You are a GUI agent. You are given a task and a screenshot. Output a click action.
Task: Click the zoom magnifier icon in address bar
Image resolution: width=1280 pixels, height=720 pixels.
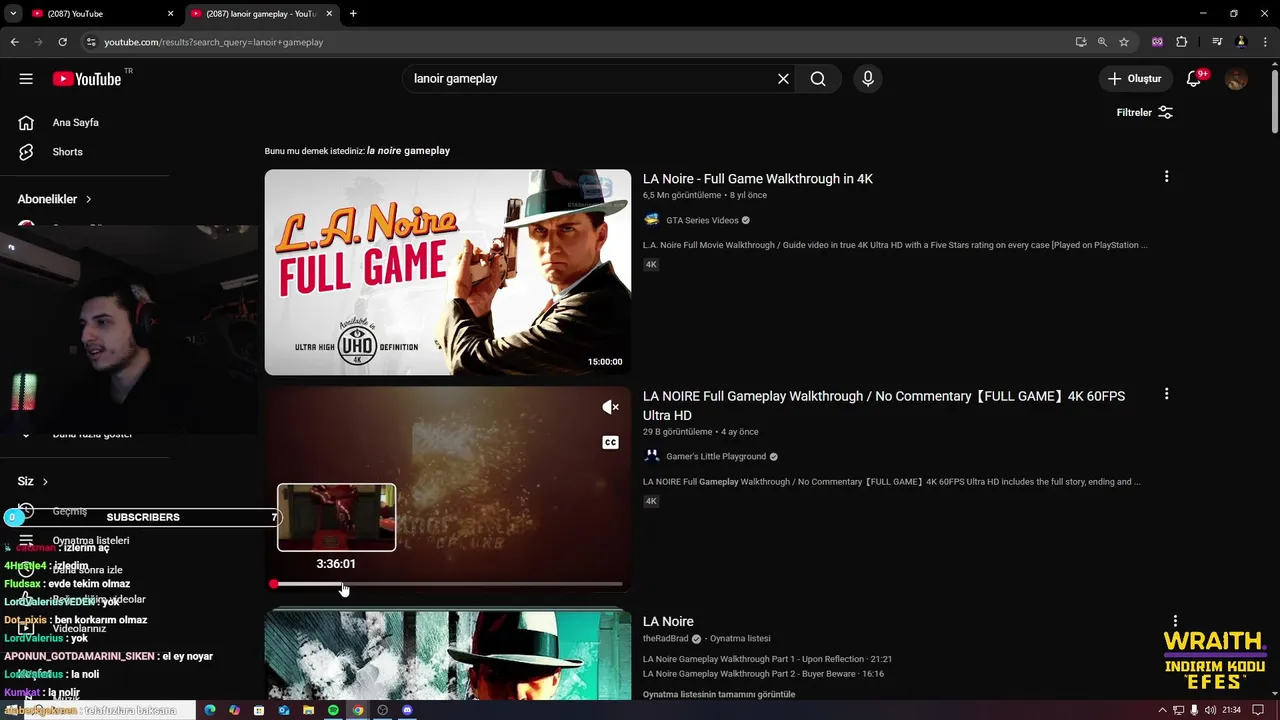click(x=1102, y=42)
